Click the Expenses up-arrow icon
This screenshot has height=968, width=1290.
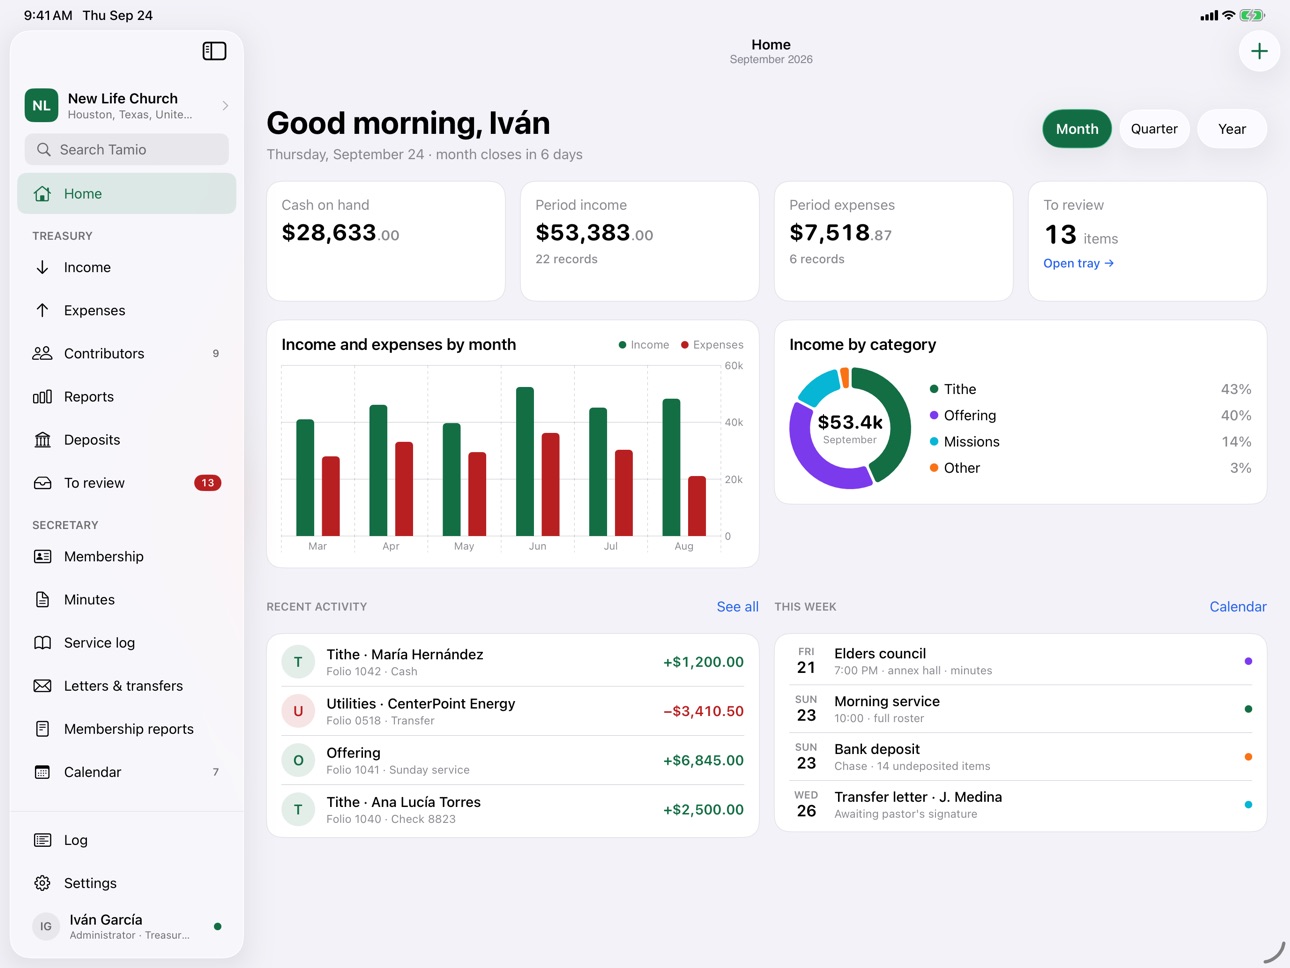click(42, 310)
